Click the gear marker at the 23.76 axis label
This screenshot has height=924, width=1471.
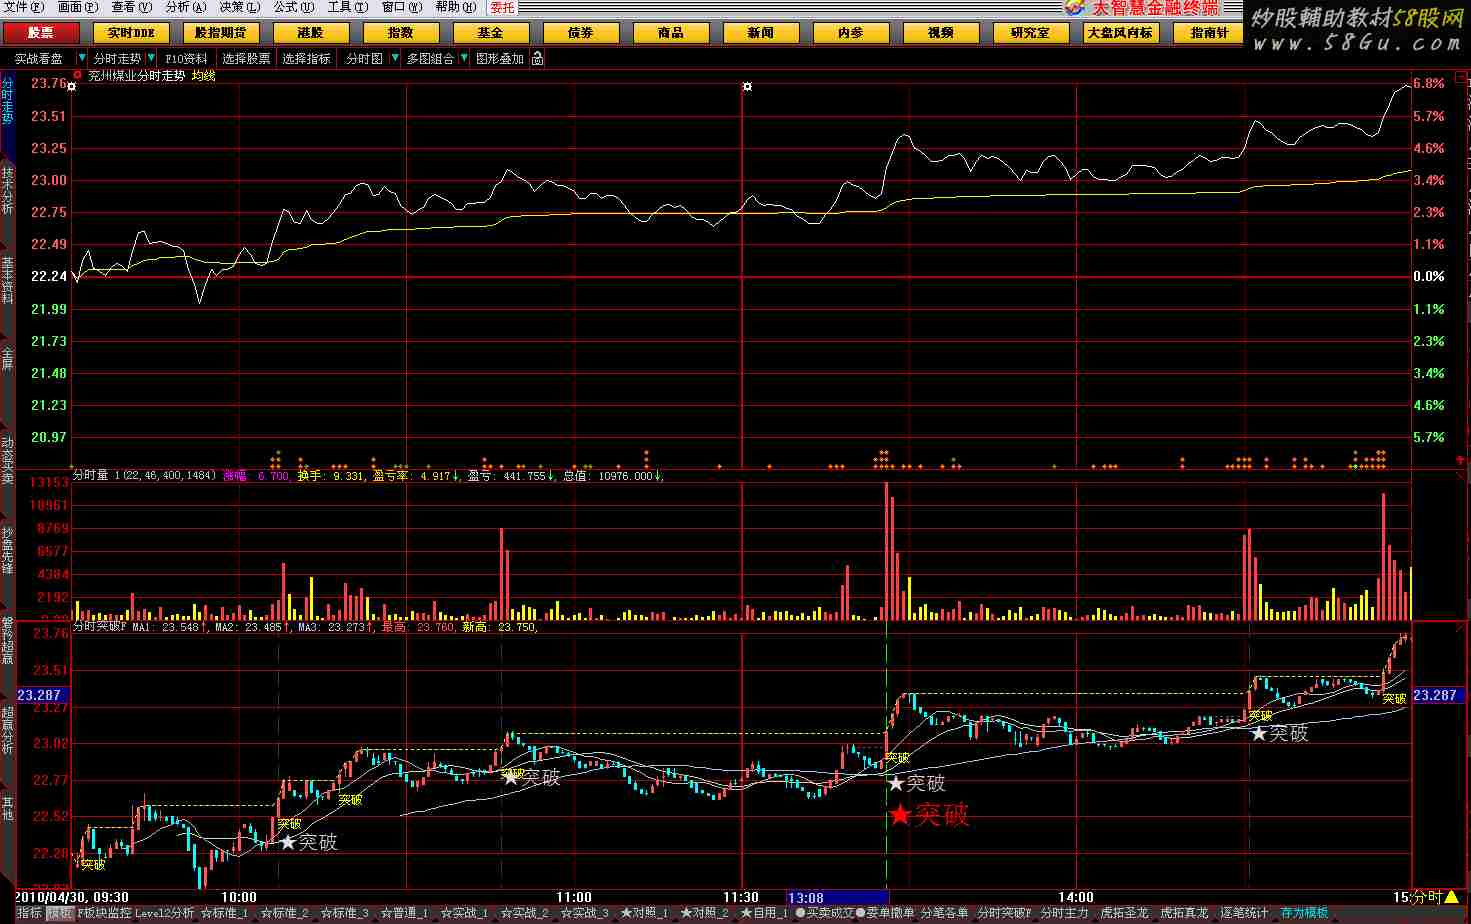(71, 87)
